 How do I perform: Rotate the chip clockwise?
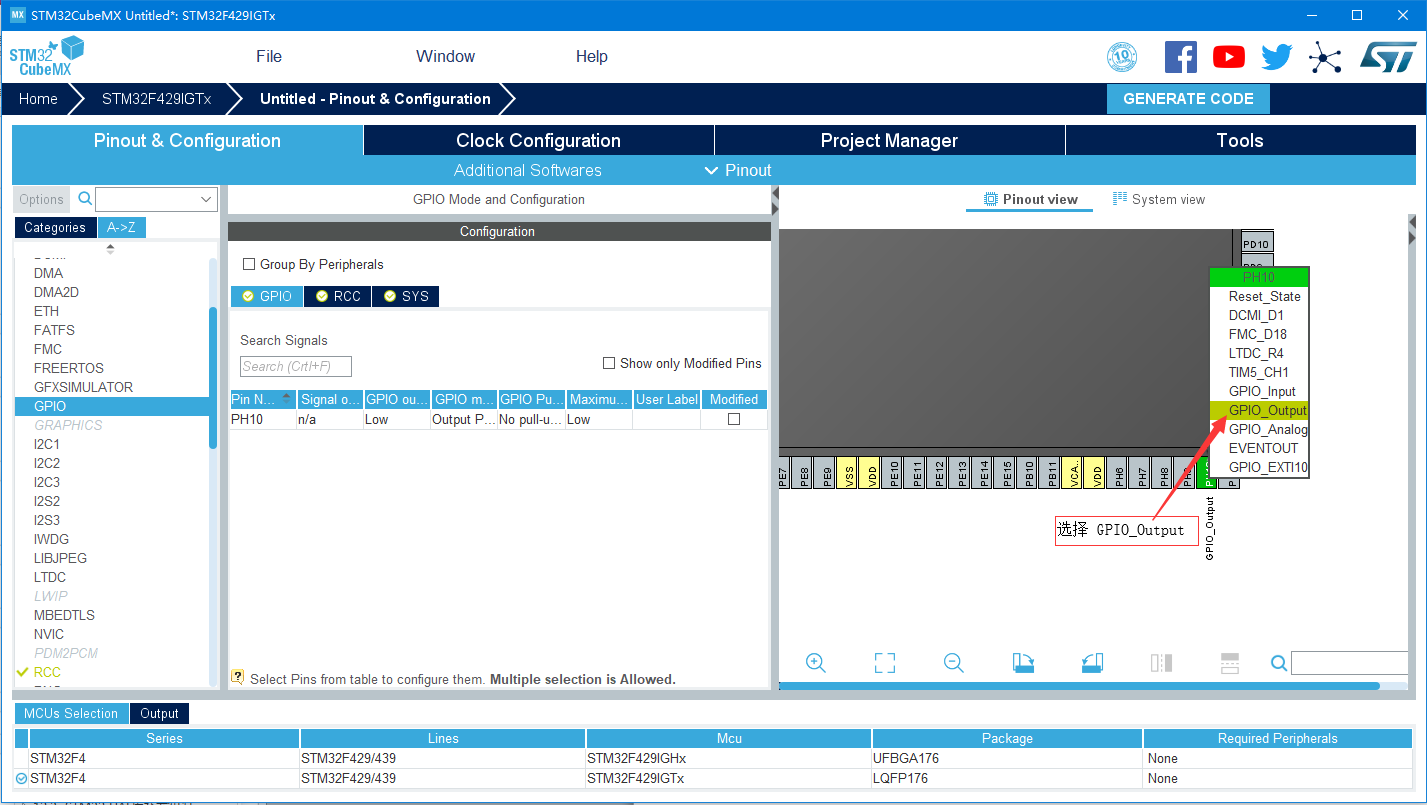[x=1024, y=663]
